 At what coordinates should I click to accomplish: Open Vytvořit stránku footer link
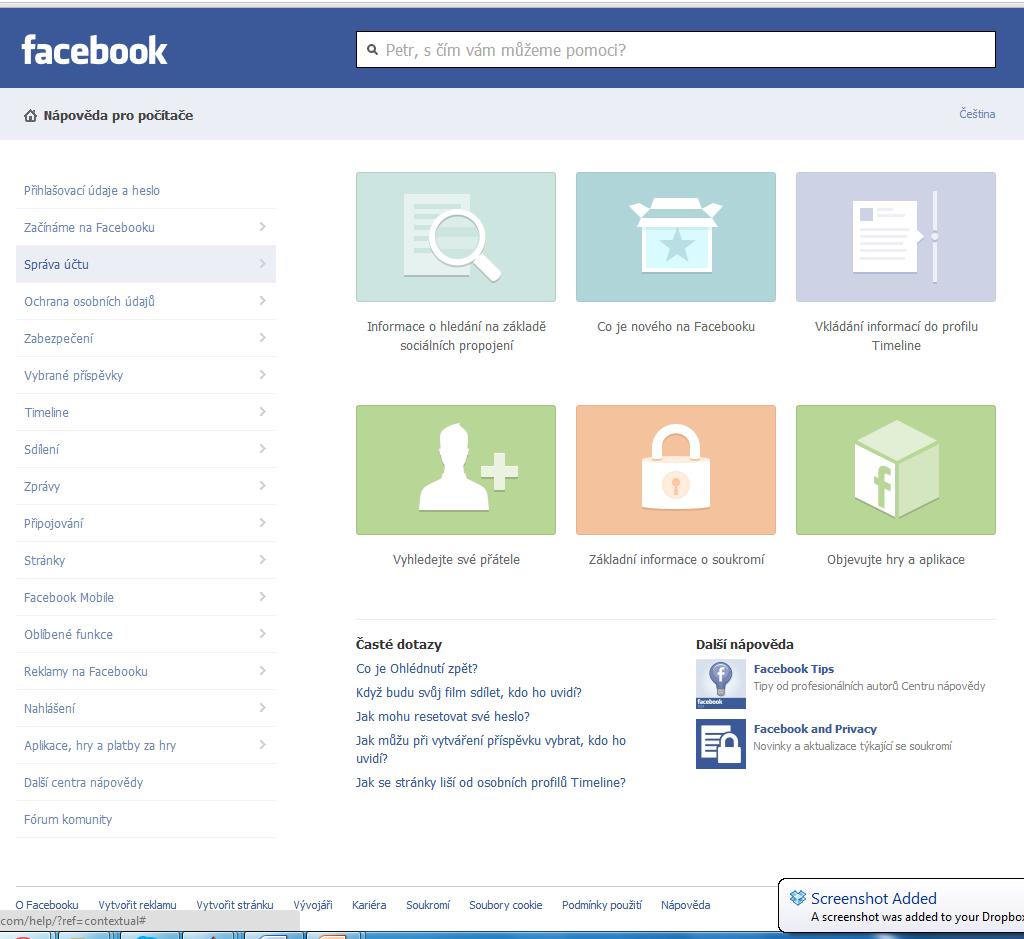tap(234, 905)
